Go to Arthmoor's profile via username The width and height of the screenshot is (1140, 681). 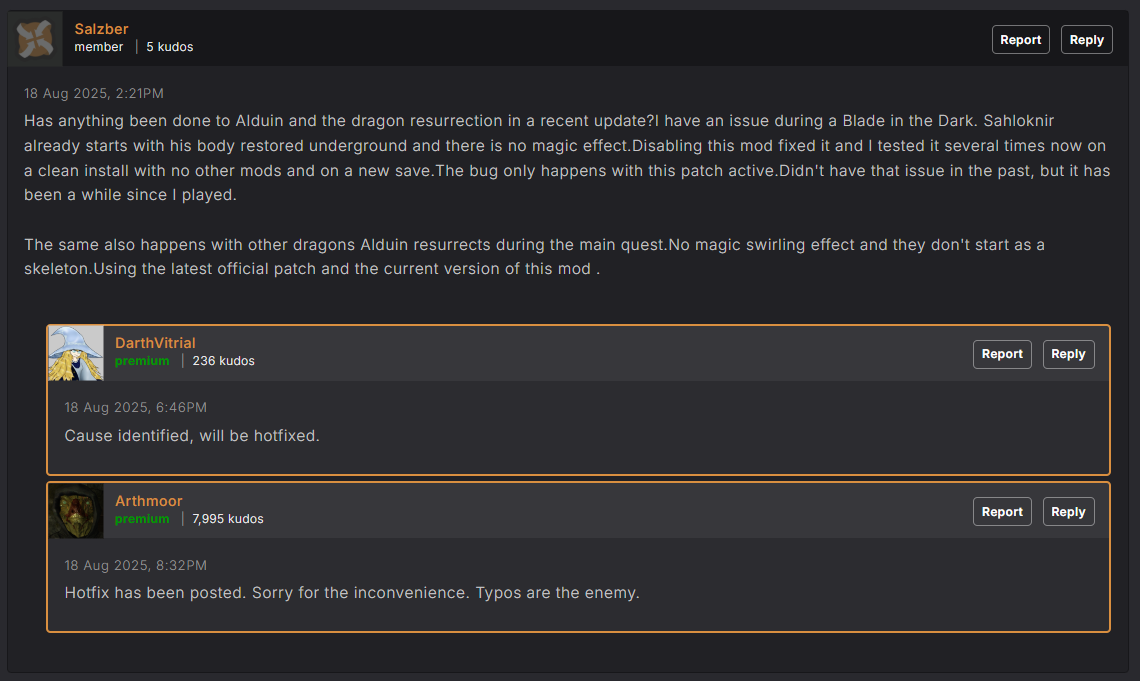[149, 501]
